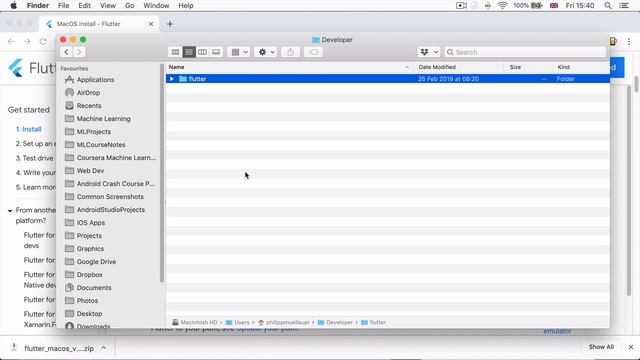Image resolution: width=640 pixels, height=360 pixels.
Task: Open the Help menu
Action: pos(186,6)
